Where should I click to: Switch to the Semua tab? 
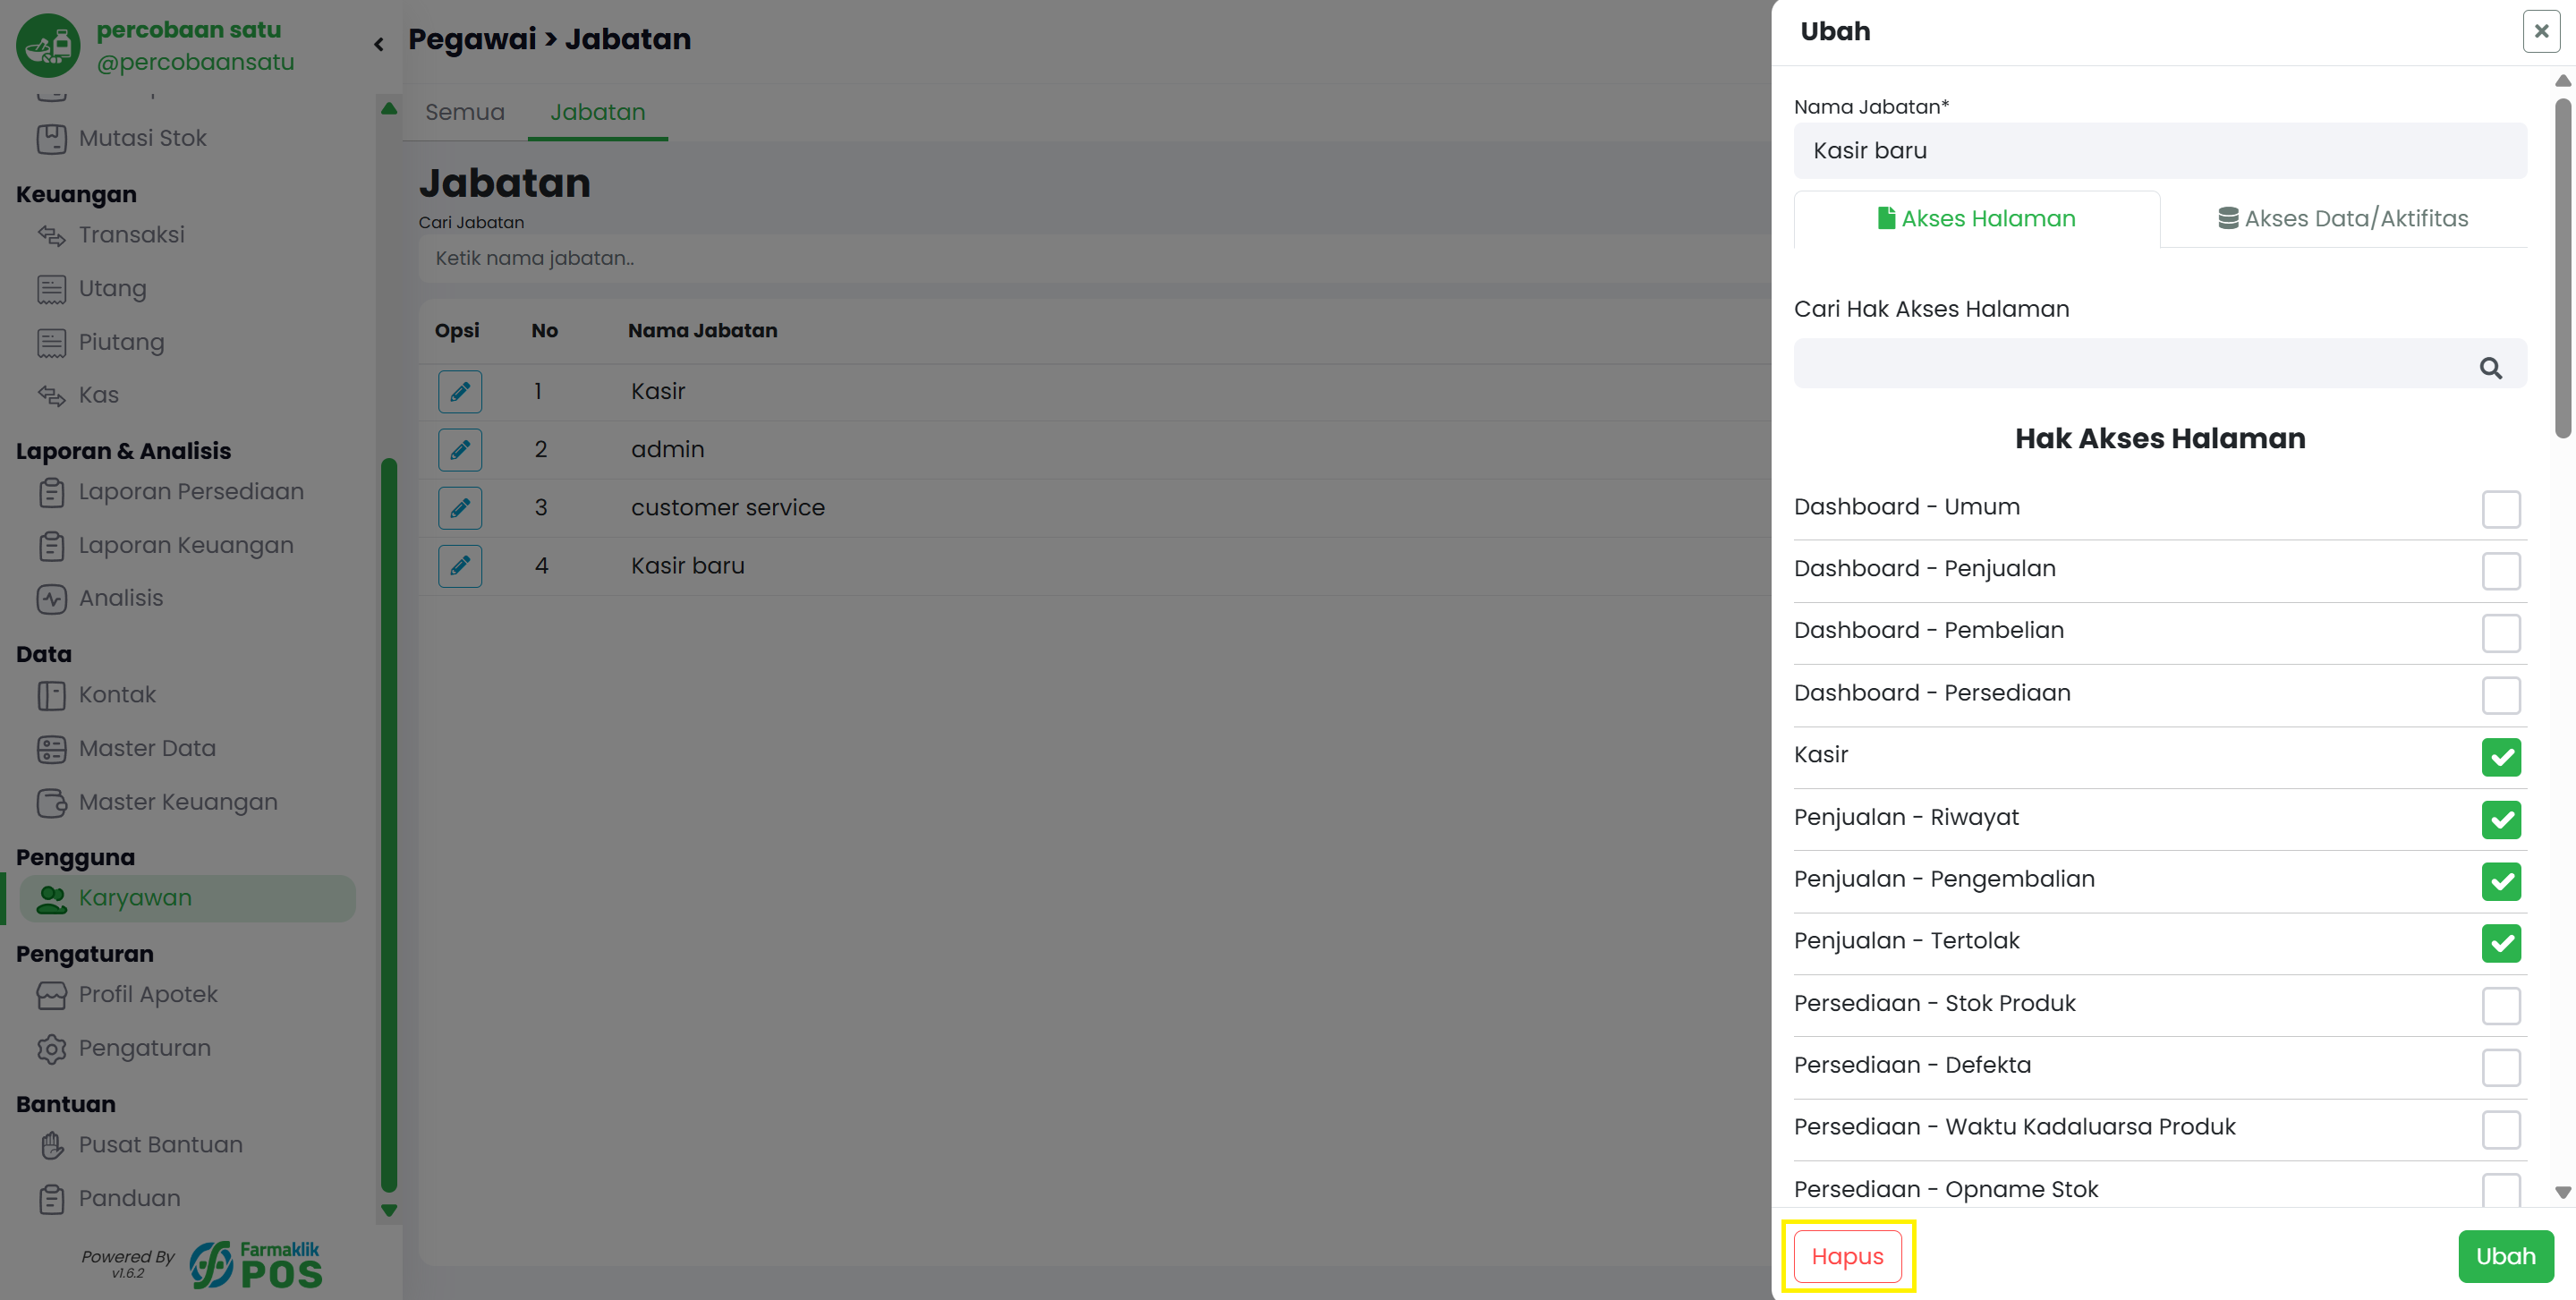[465, 112]
